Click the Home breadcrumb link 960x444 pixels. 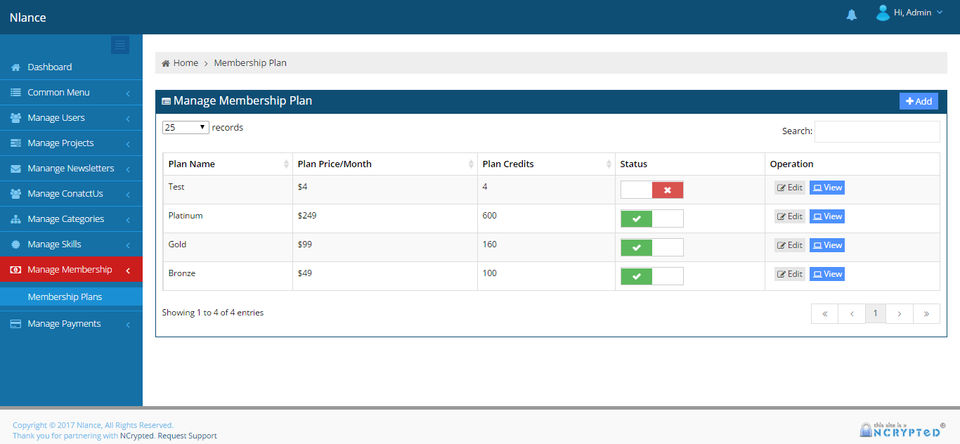(x=186, y=63)
